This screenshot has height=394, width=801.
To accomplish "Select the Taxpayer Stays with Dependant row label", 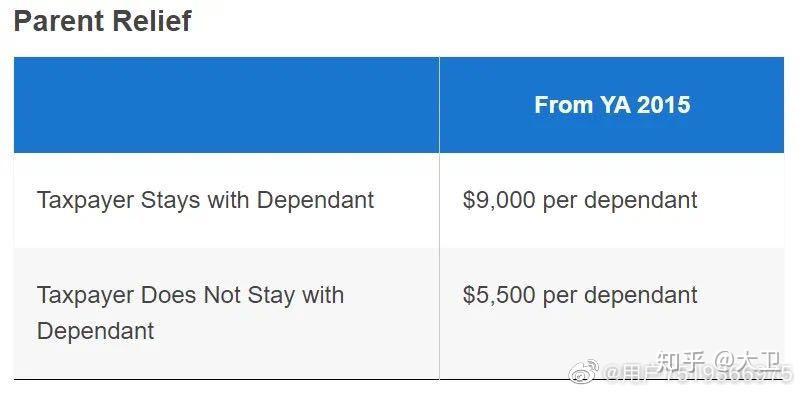I will click(205, 200).
